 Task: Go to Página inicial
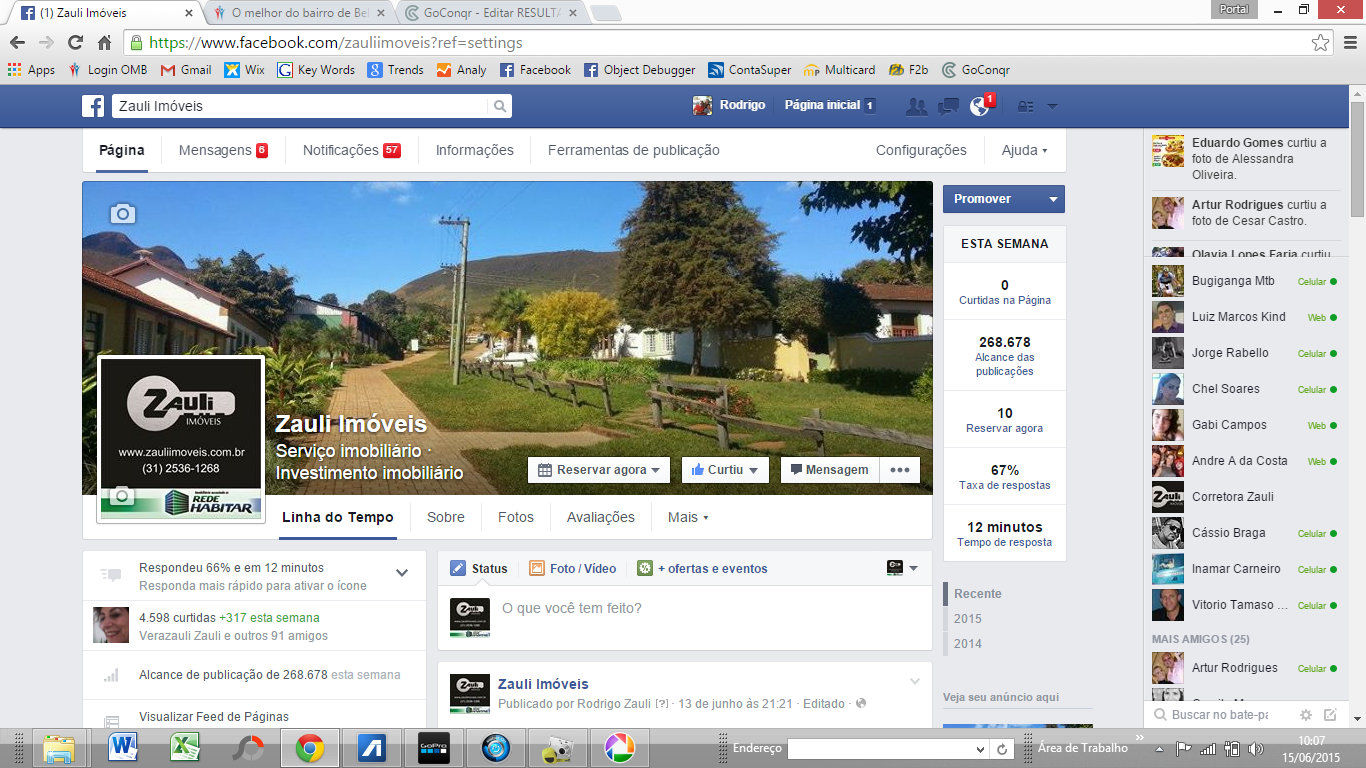(823, 105)
